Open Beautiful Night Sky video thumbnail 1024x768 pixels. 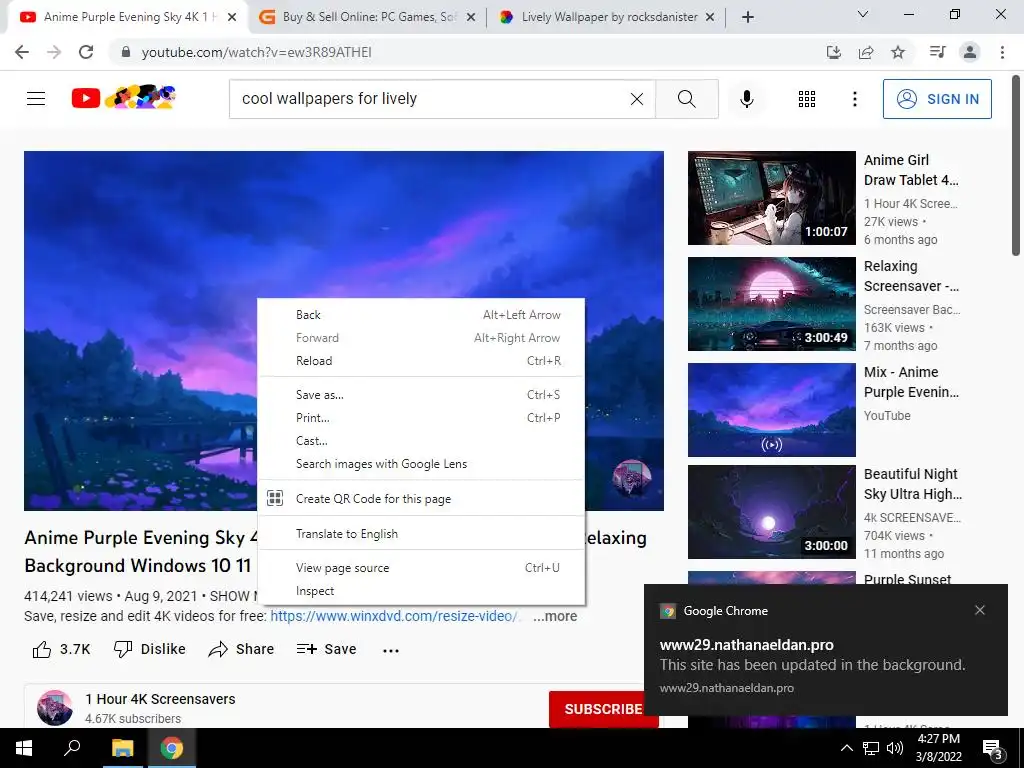pos(771,512)
